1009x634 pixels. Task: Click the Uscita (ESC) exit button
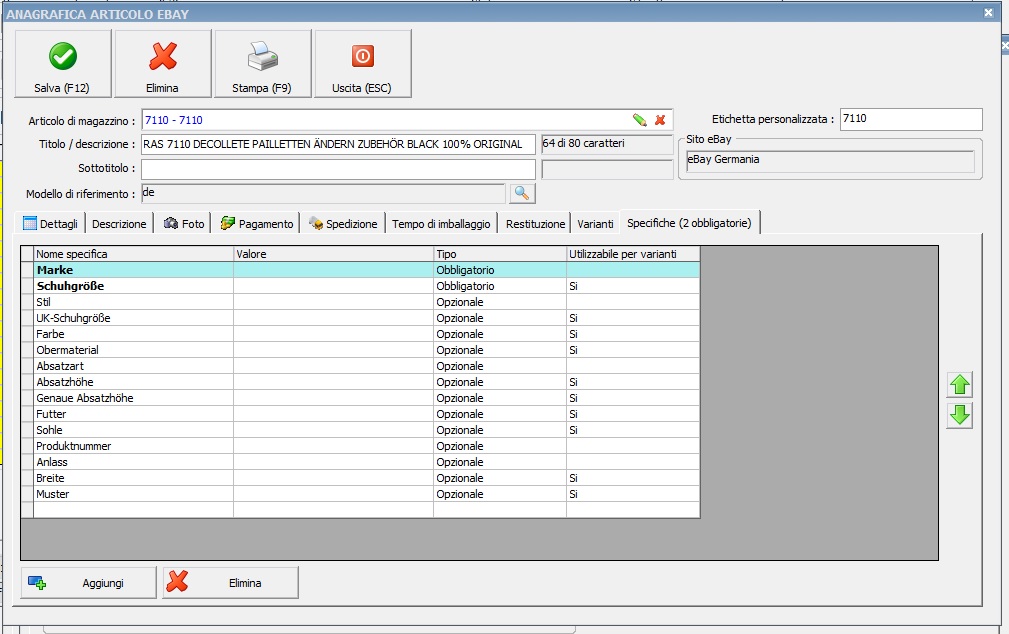coord(362,64)
